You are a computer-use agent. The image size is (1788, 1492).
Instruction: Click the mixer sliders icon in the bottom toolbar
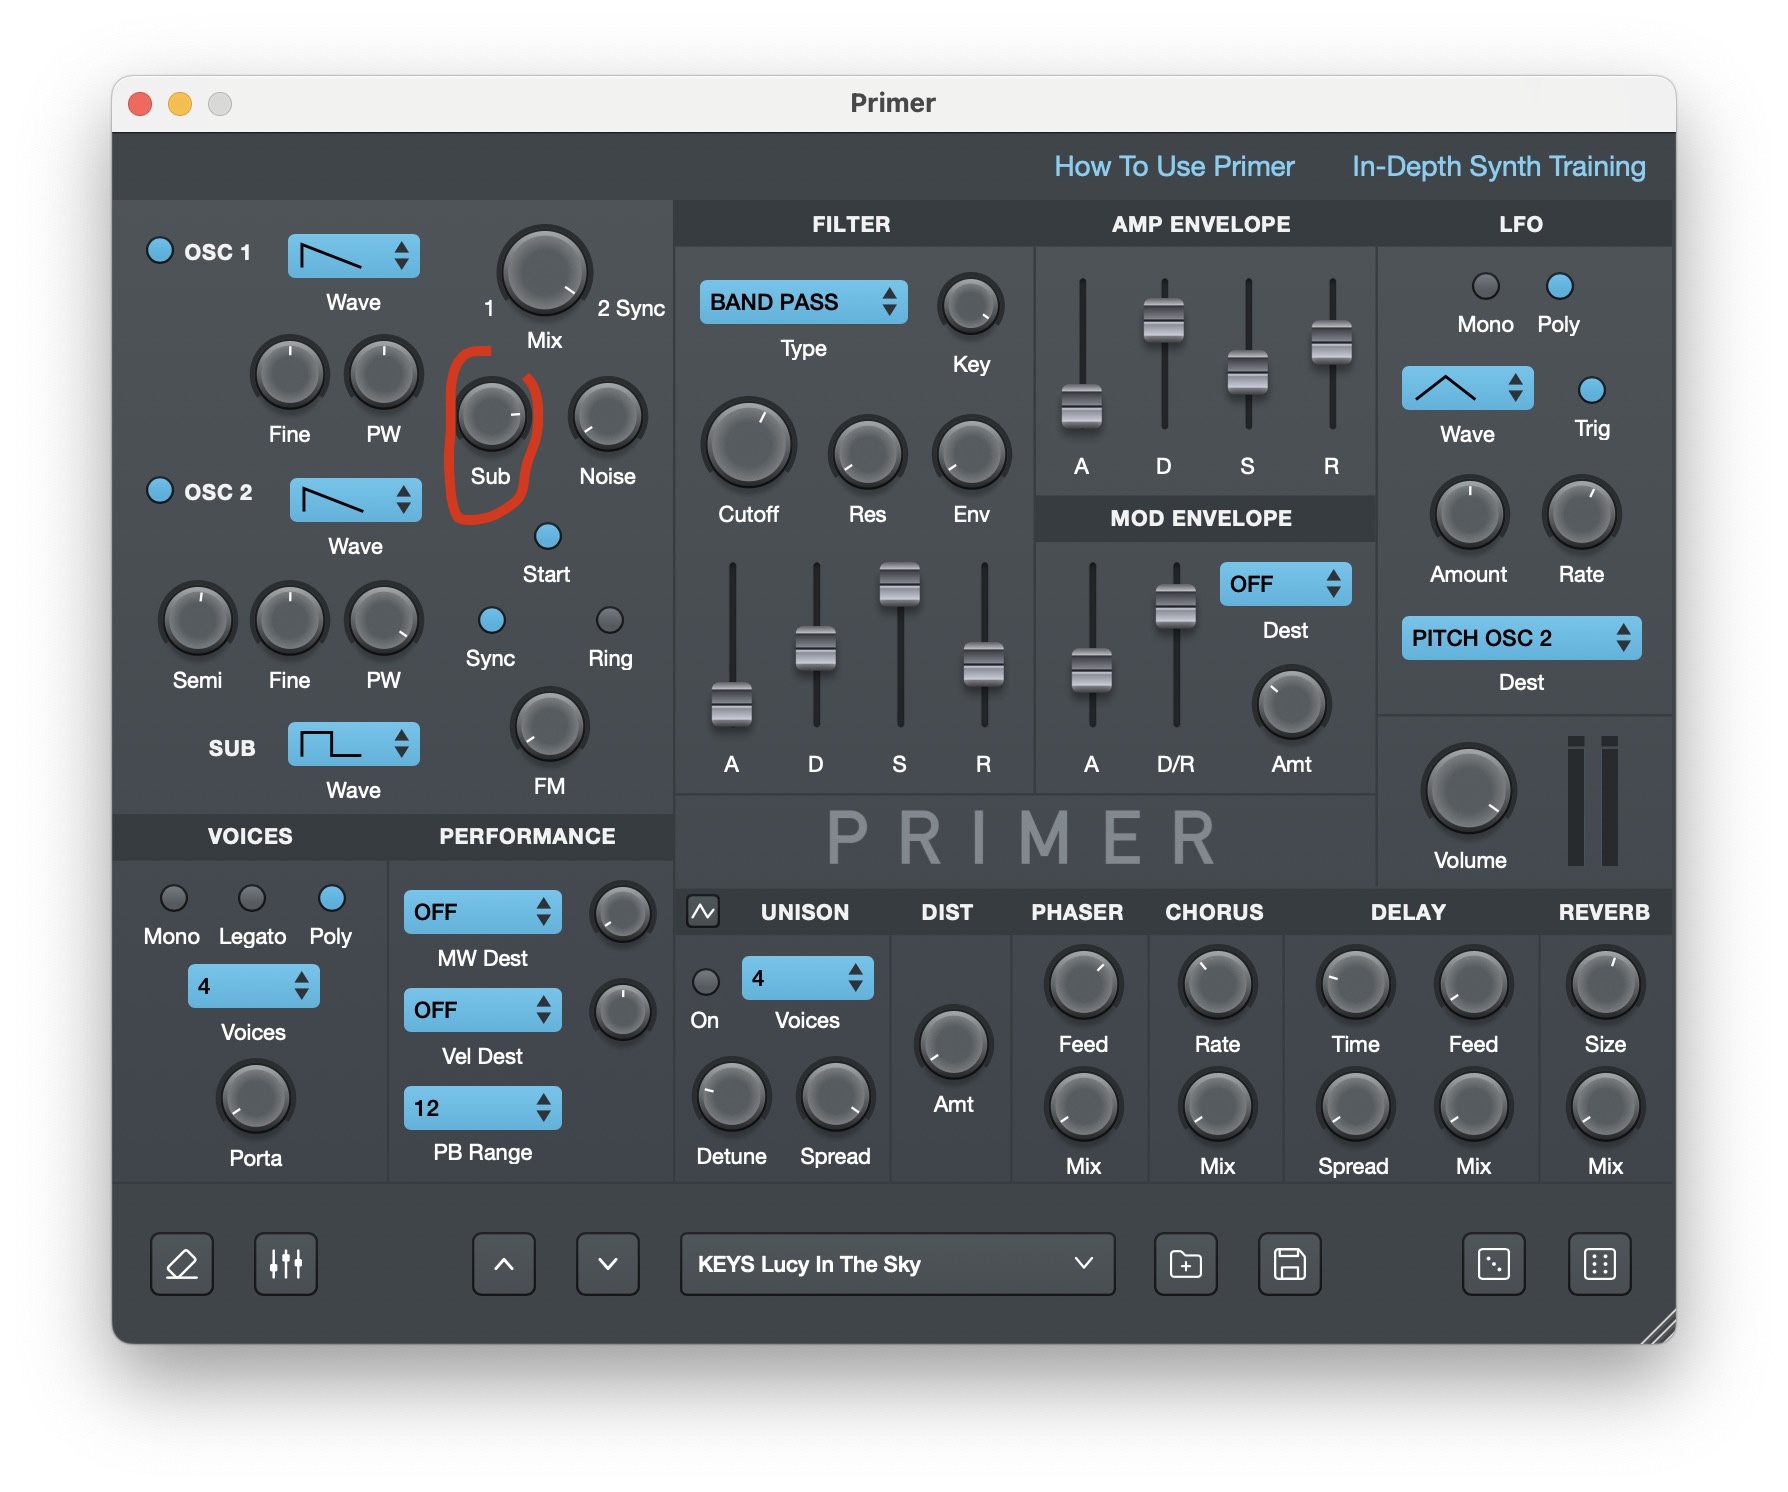pyautogui.click(x=285, y=1264)
